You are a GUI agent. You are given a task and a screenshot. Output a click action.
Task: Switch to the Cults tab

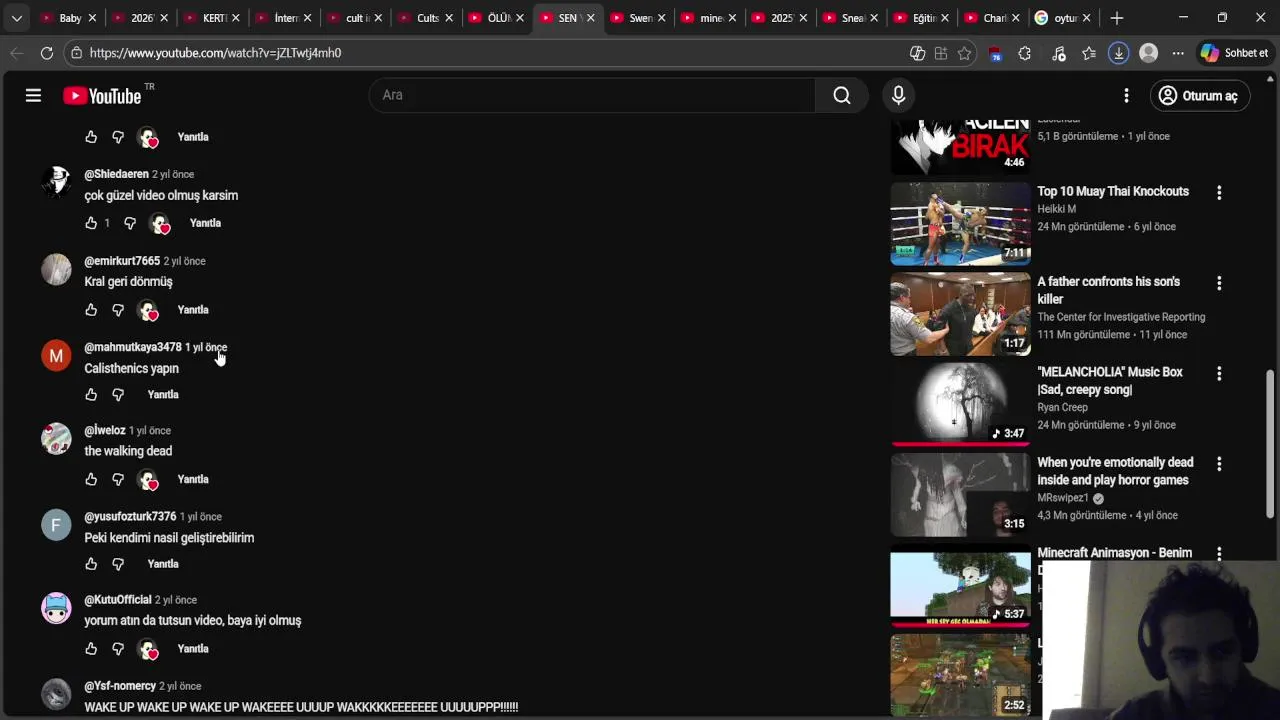[x=427, y=18]
